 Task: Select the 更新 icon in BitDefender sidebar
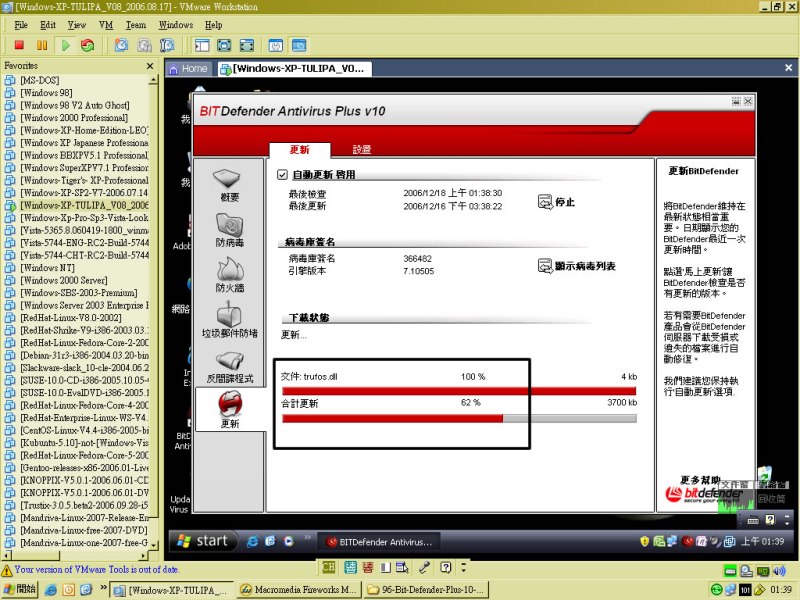pyautogui.click(x=230, y=409)
